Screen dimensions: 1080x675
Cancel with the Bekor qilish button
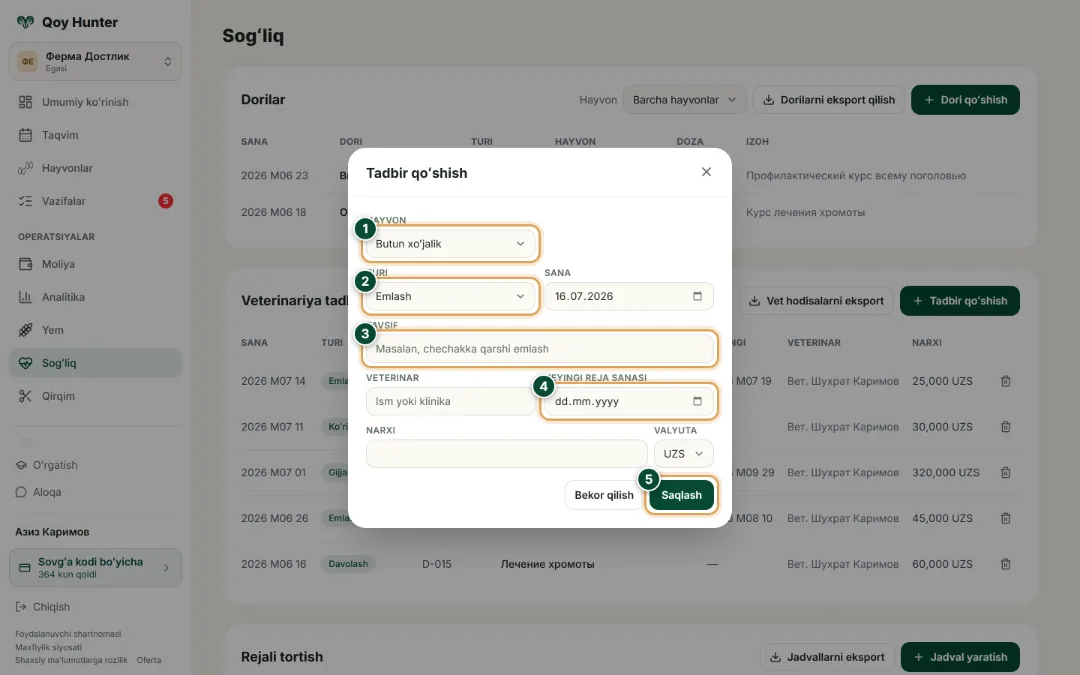click(604, 495)
